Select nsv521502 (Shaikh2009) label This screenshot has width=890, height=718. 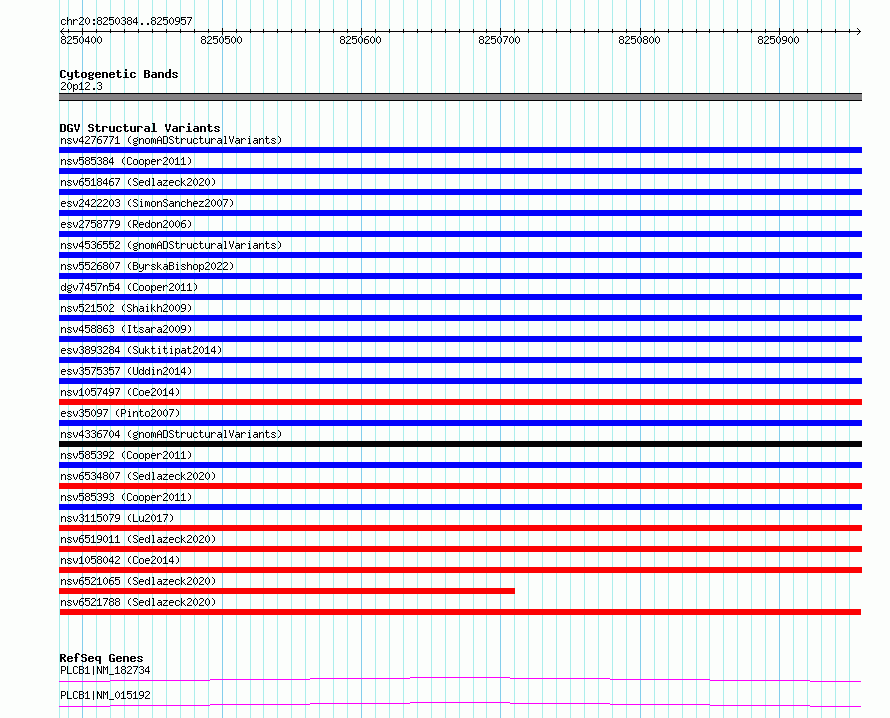pyautogui.click(x=126, y=308)
